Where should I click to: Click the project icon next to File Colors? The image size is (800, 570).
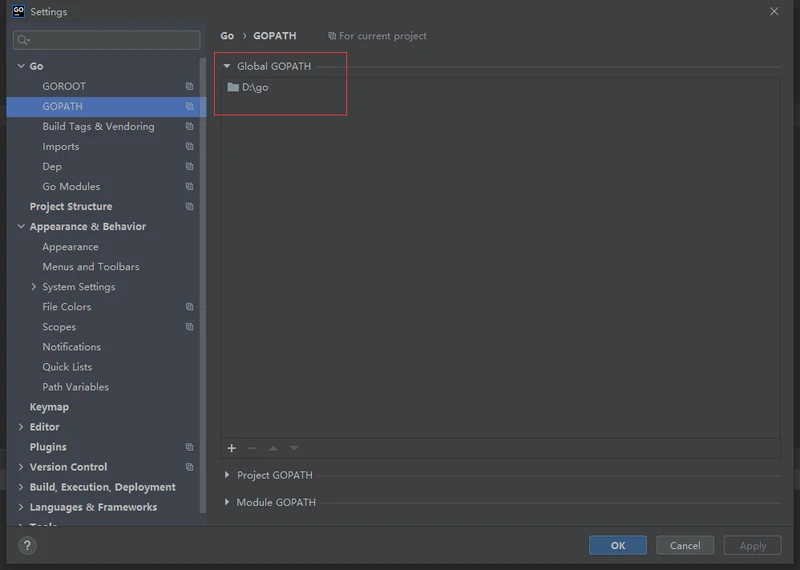click(x=189, y=307)
